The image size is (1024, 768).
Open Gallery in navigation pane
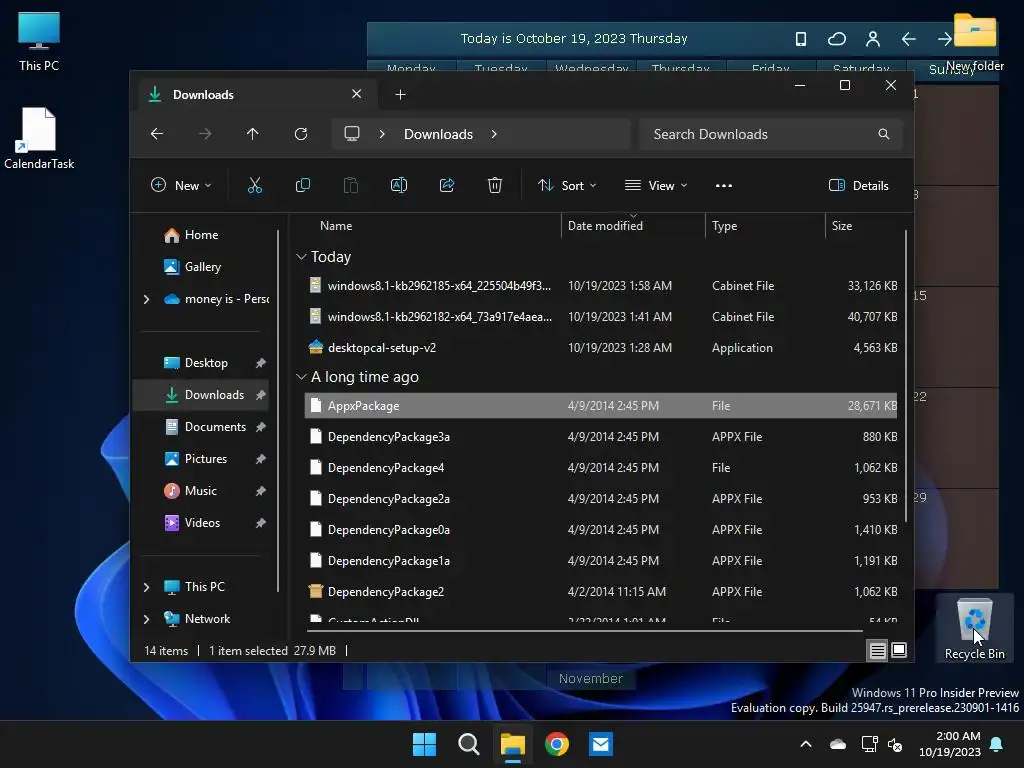pos(202,267)
